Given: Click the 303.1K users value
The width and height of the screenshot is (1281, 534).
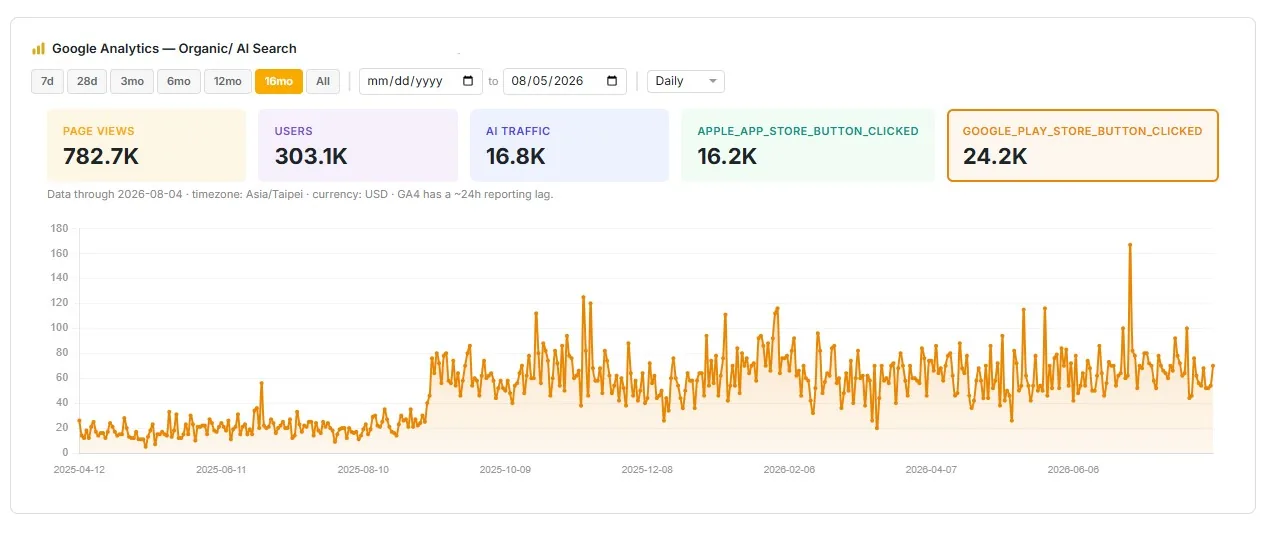Looking at the screenshot, I should tap(311, 156).
